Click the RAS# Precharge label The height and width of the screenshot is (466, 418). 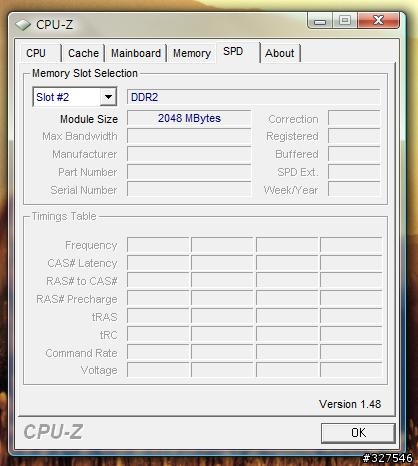[x=77, y=299]
